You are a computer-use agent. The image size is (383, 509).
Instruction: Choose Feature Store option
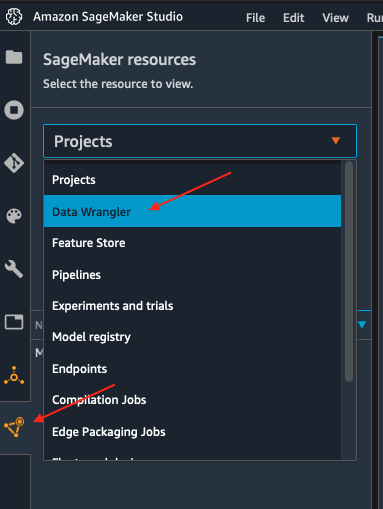coord(192,243)
